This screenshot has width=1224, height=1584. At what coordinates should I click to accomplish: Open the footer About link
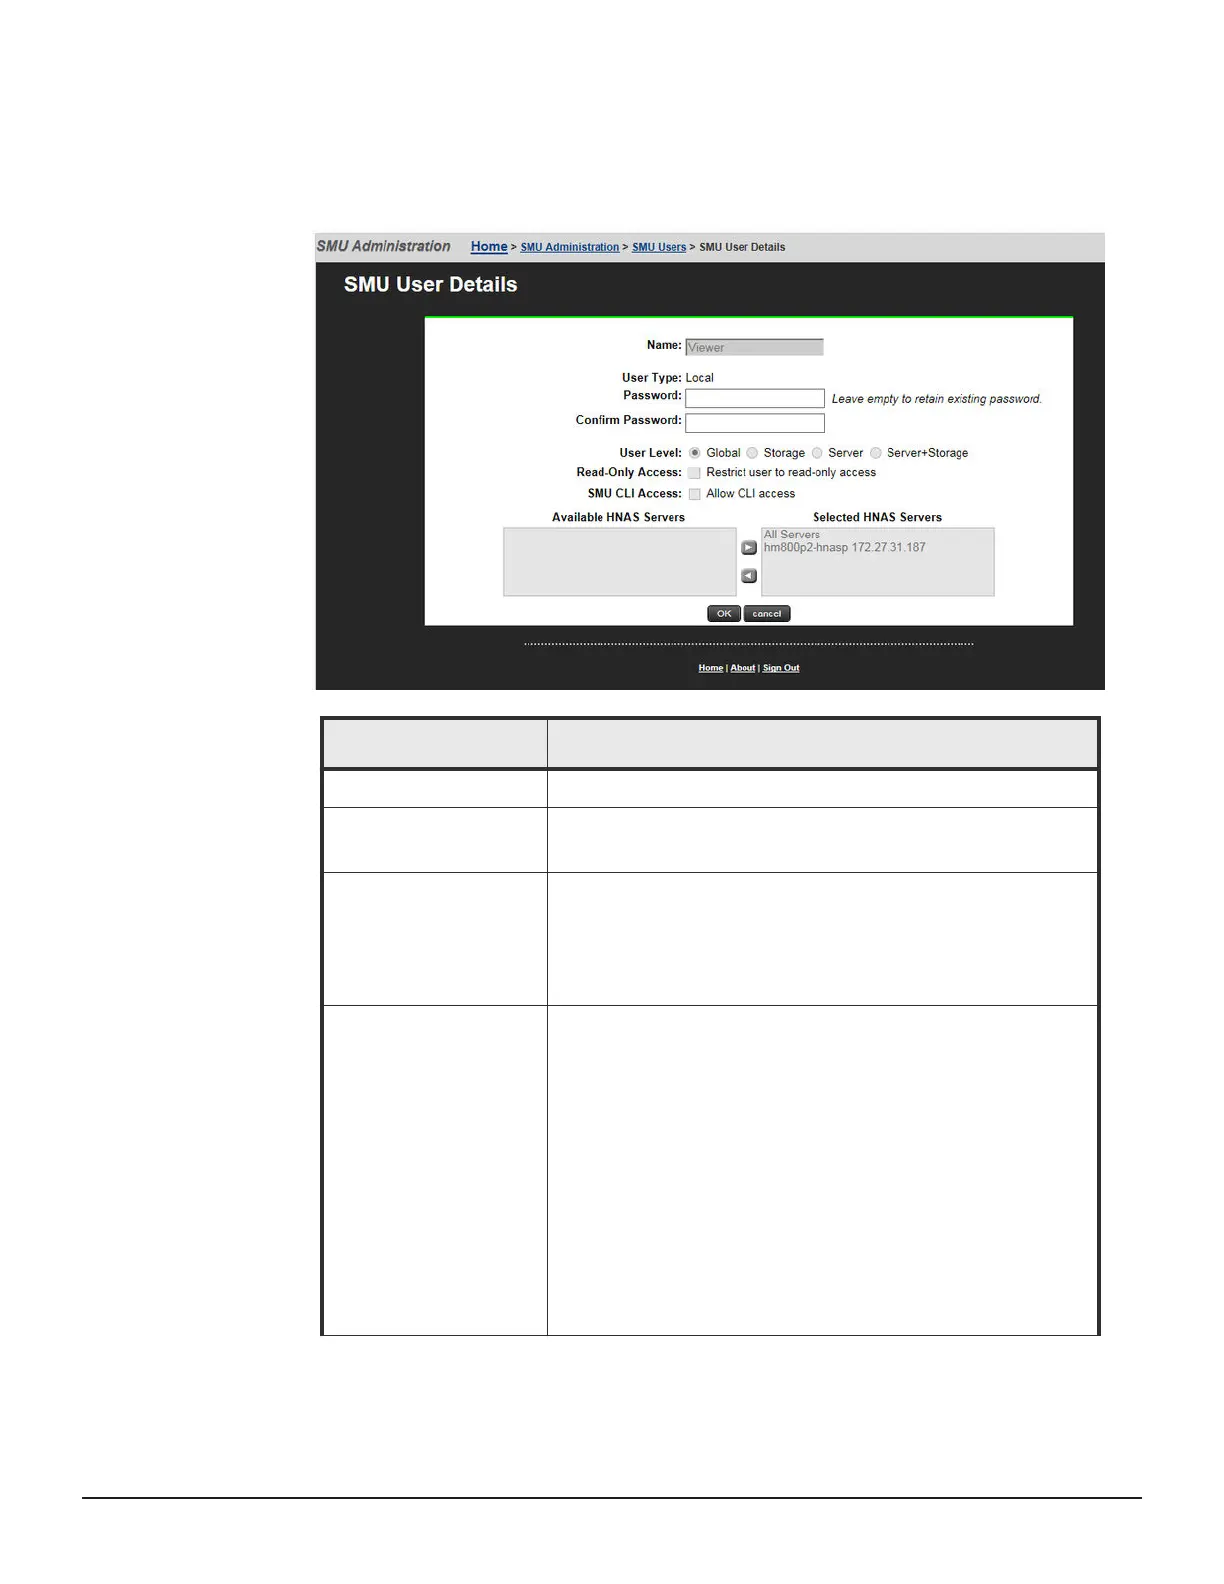(x=743, y=668)
